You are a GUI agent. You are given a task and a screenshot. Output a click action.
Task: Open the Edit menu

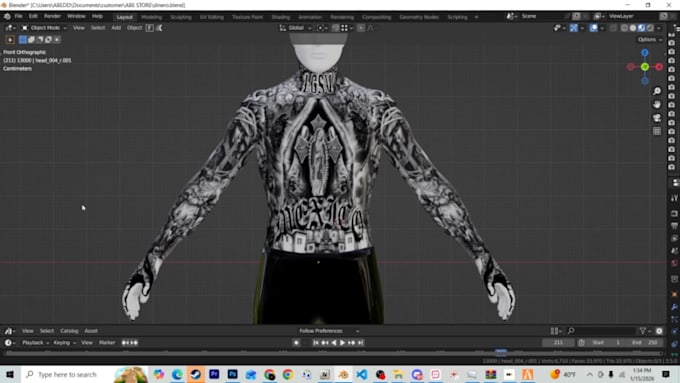tap(33, 16)
